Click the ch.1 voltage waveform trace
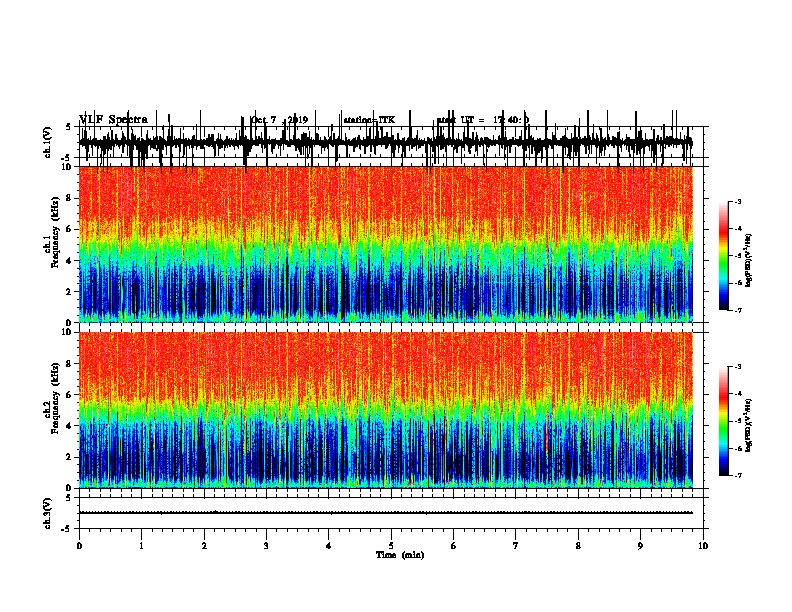Viewport: 792px width, 612px height. tap(385, 142)
